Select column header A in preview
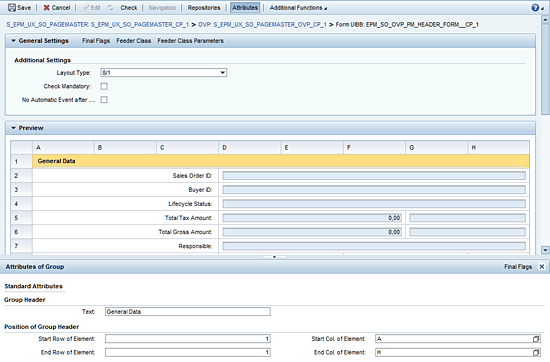Viewport: 550px width, 362px height. coord(63,148)
